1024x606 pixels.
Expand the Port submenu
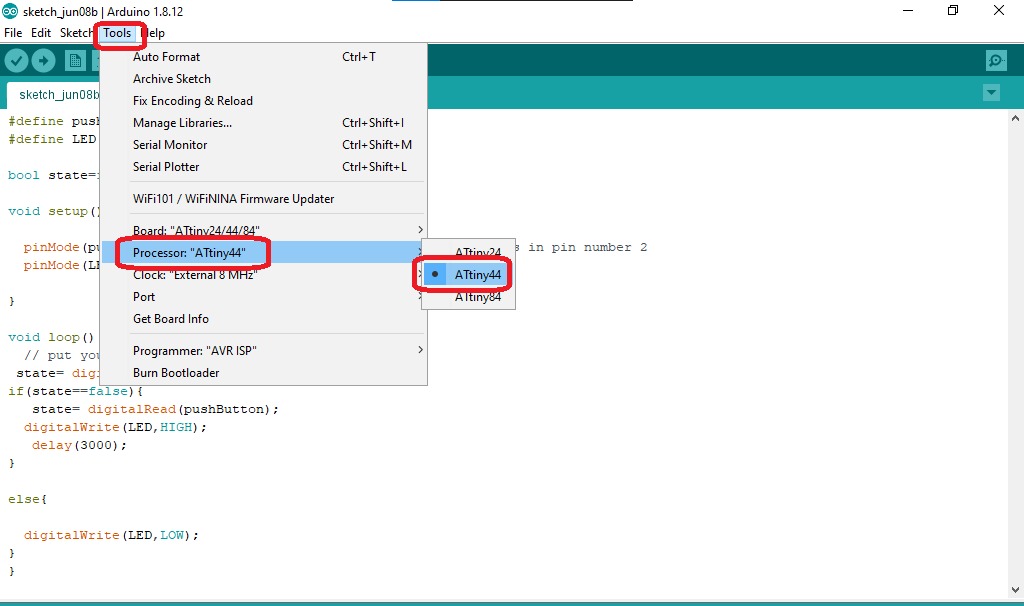point(263,296)
